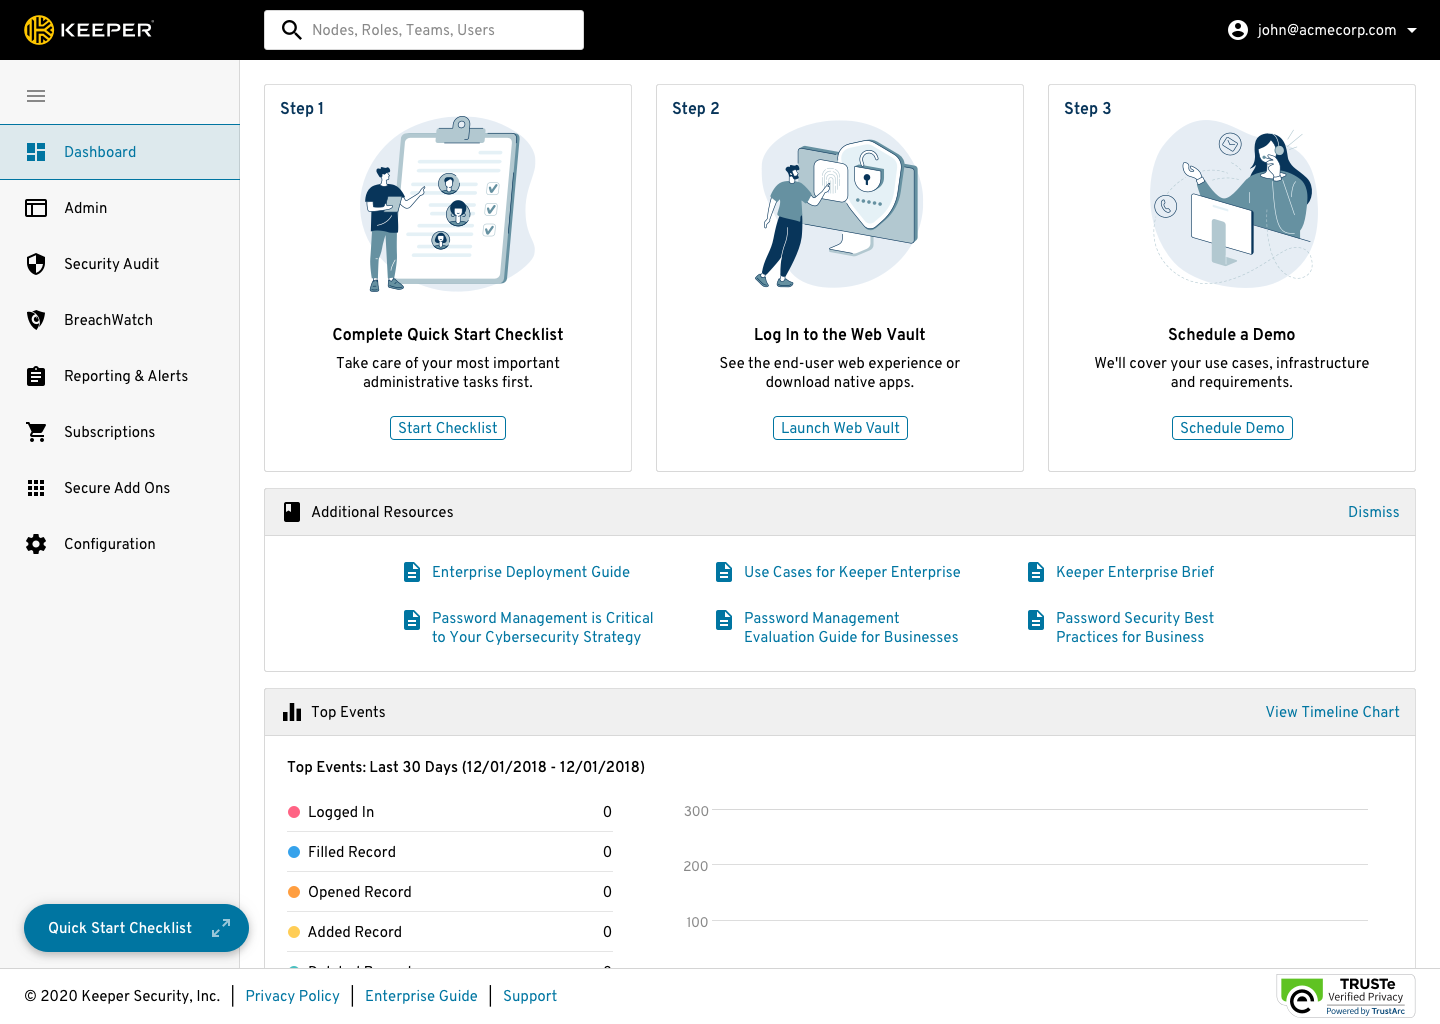Image resolution: width=1440 pixels, height=1024 pixels.
Task: Open Reporting & Alerts
Action: (x=120, y=376)
